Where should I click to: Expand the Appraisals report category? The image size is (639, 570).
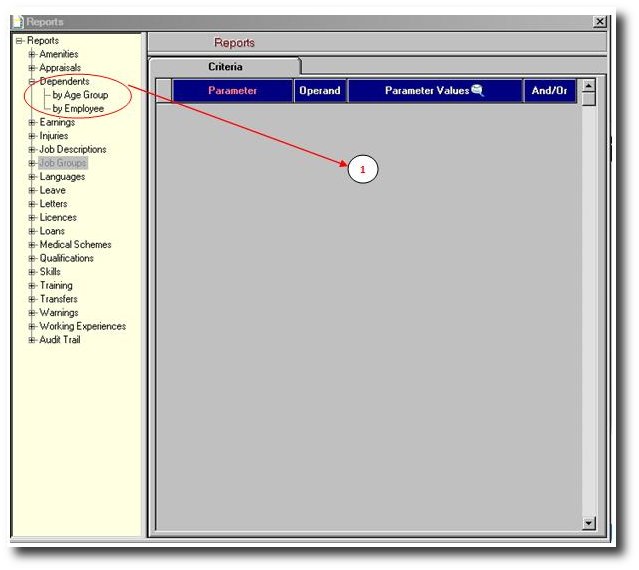coord(32,68)
